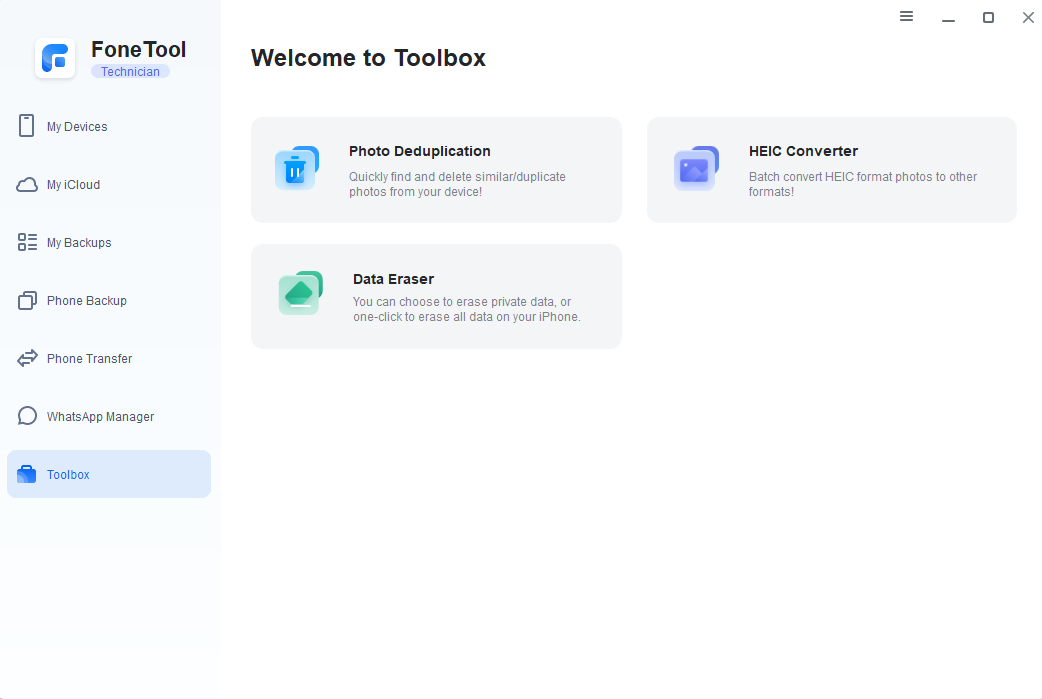Select Phone Transfer in the sidebar
The width and height of the screenshot is (1042, 699).
88,358
